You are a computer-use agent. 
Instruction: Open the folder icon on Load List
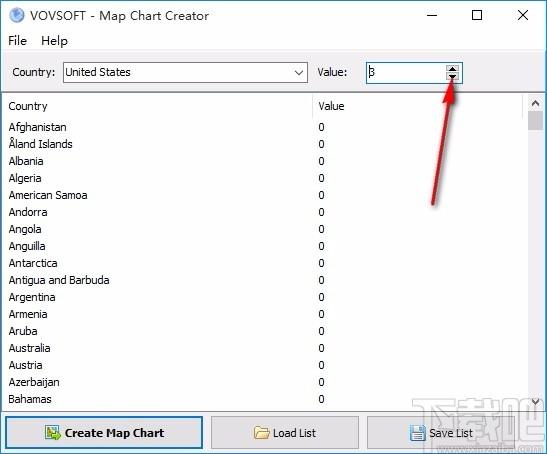(262, 433)
